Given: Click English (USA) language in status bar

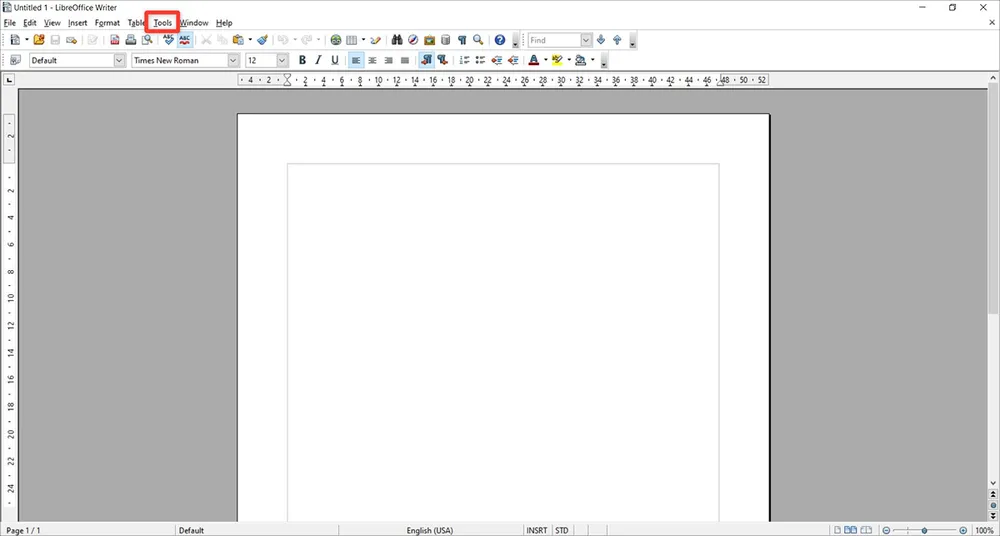Looking at the screenshot, I should tap(430, 530).
